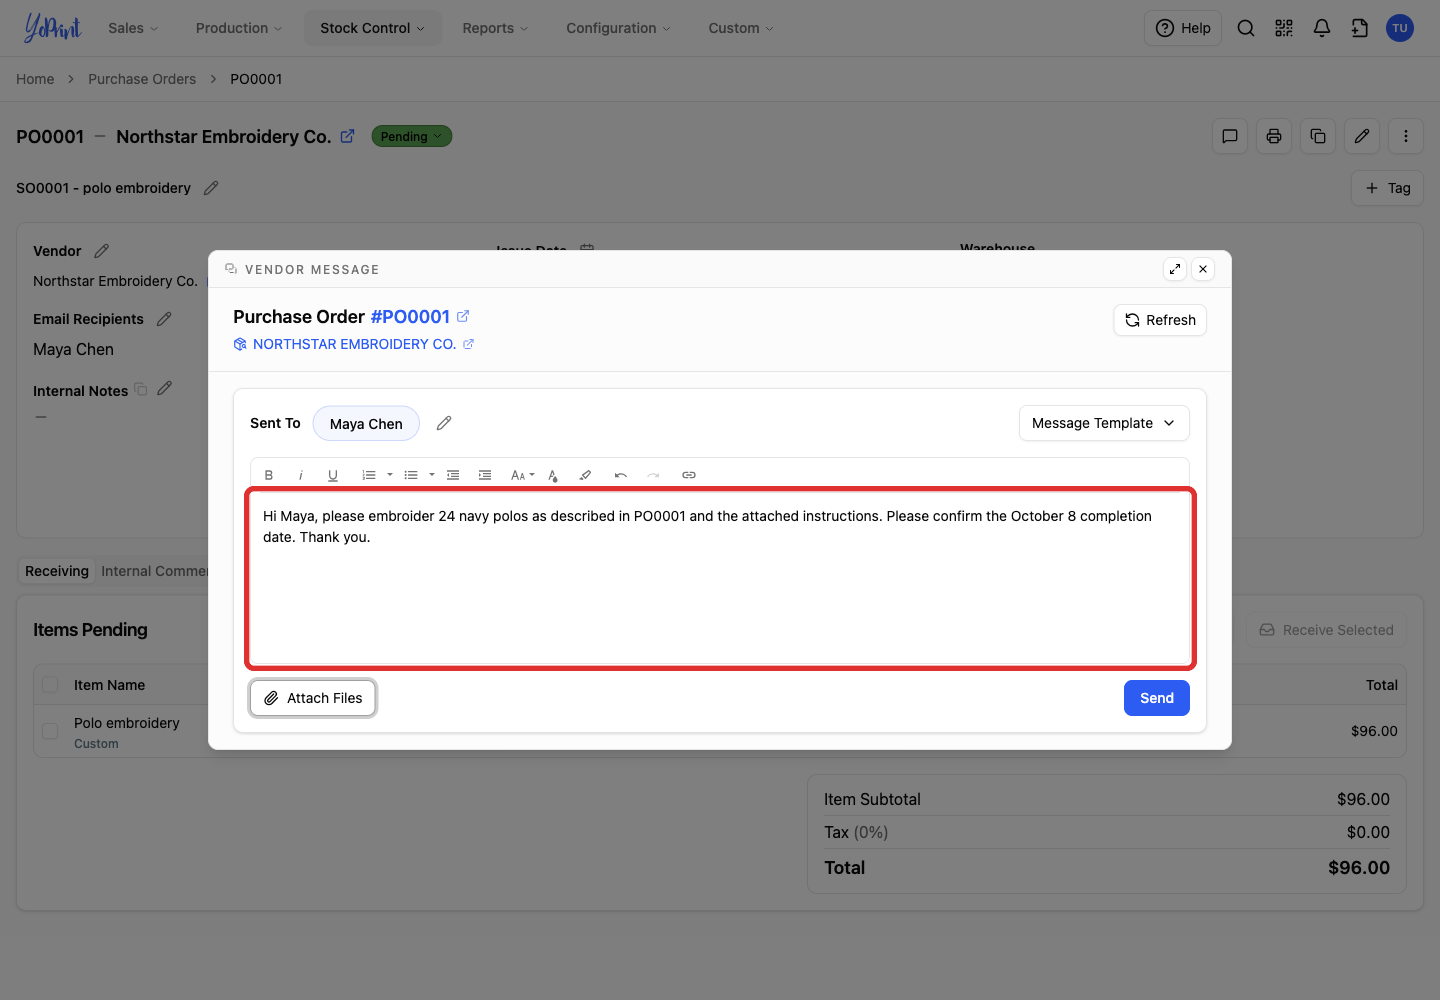Open the Configuration menu
The width and height of the screenshot is (1440, 1000).
coord(618,28)
